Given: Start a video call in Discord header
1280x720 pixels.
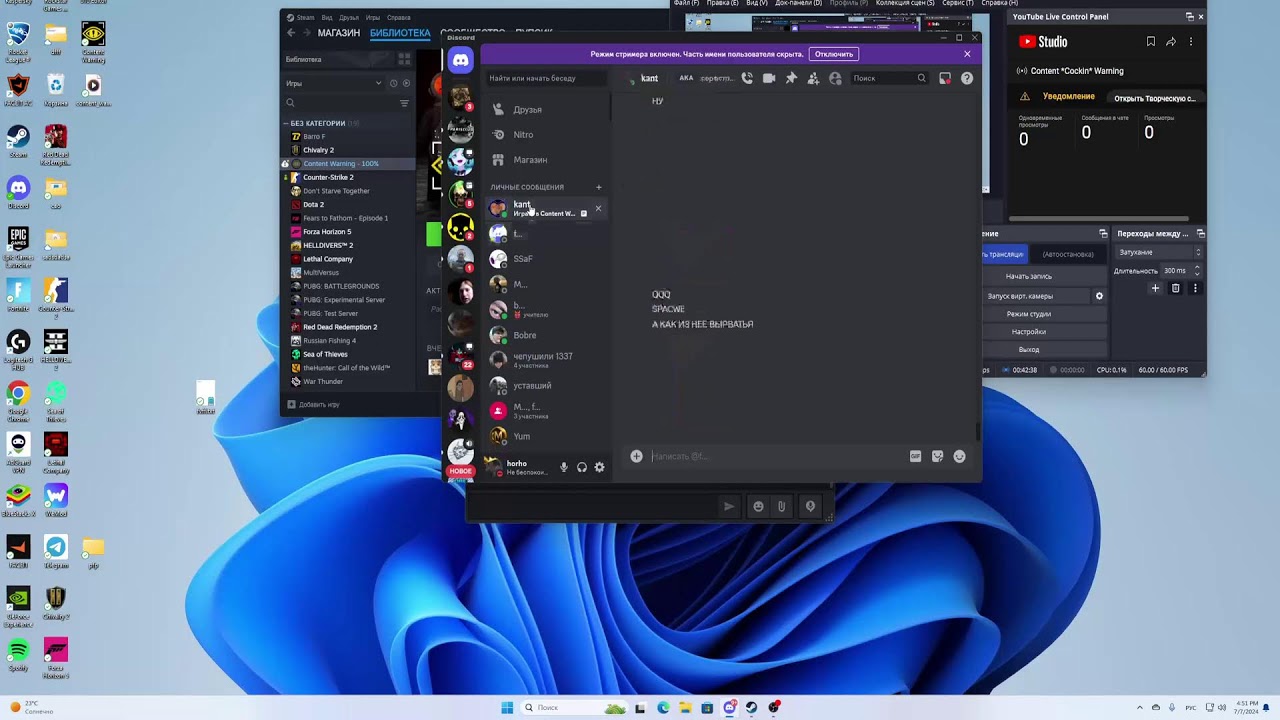Looking at the screenshot, I should tap(769, 78).
